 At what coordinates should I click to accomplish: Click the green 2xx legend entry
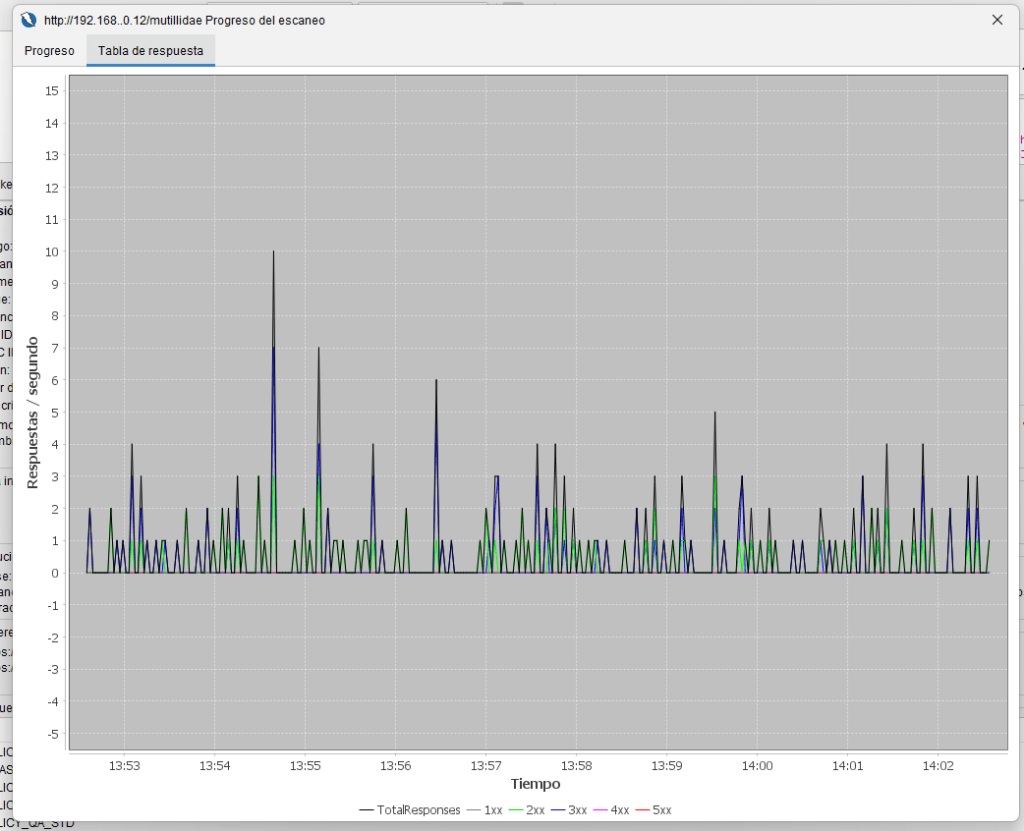pyautogui.click(x=526, y=810)
